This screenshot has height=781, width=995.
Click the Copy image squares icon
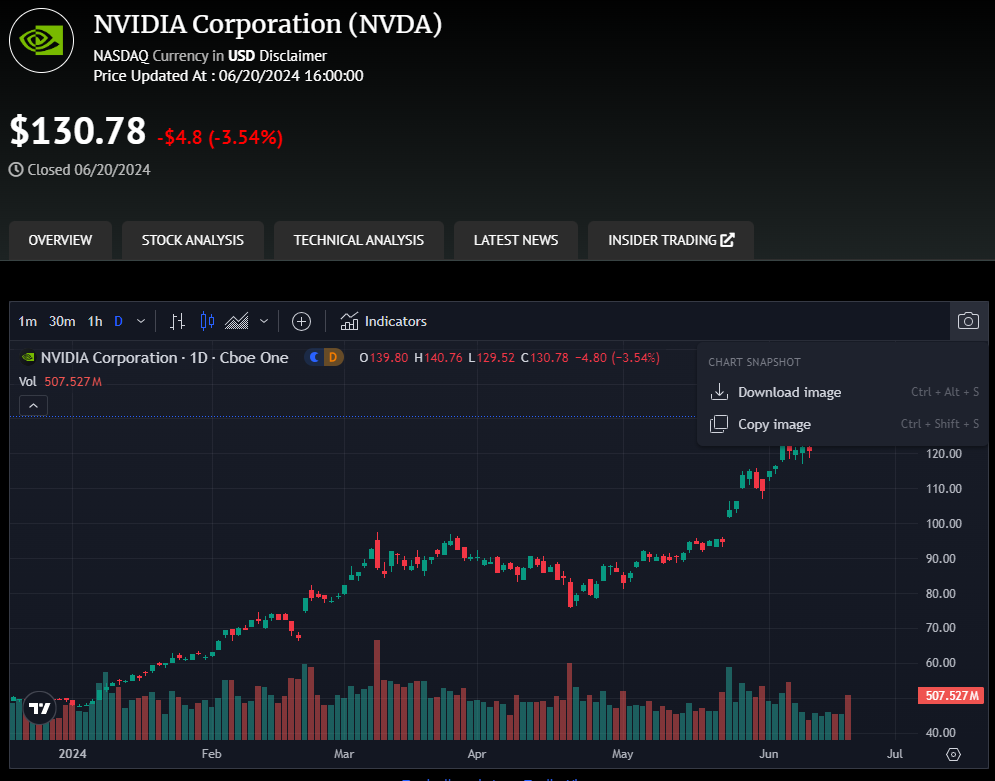(719, 424)
